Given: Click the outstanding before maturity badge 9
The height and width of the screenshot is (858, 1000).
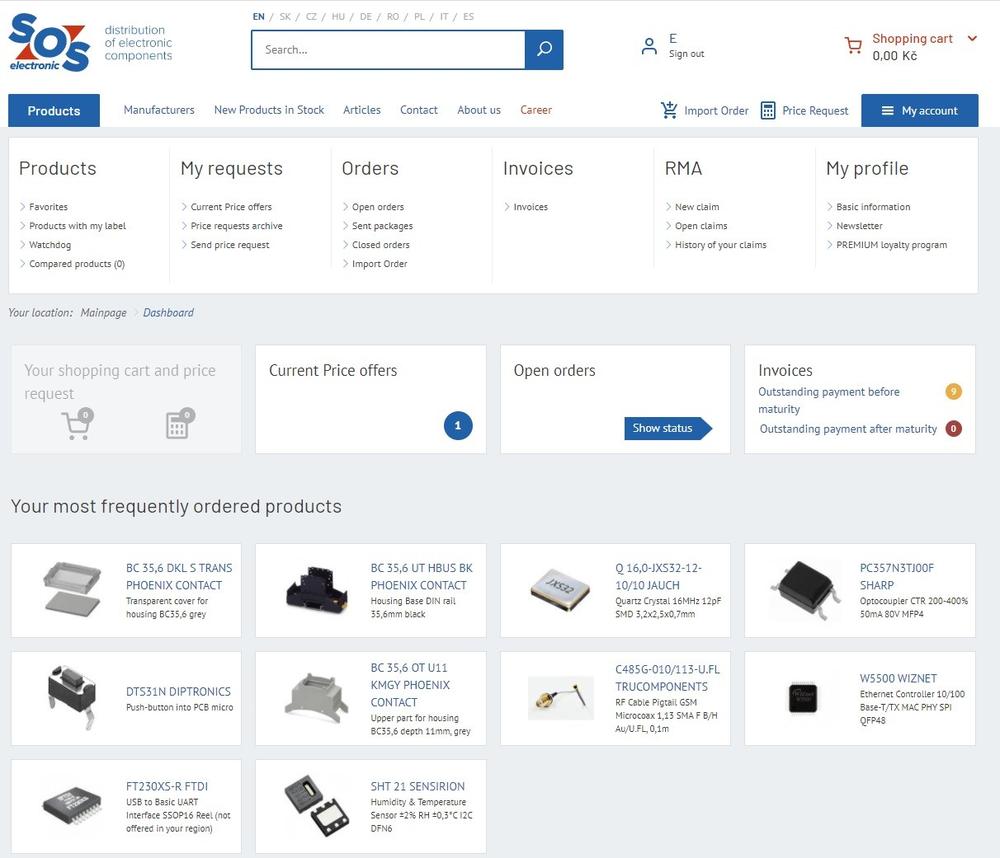Looking at the screenshot, I should click(953, 391).
